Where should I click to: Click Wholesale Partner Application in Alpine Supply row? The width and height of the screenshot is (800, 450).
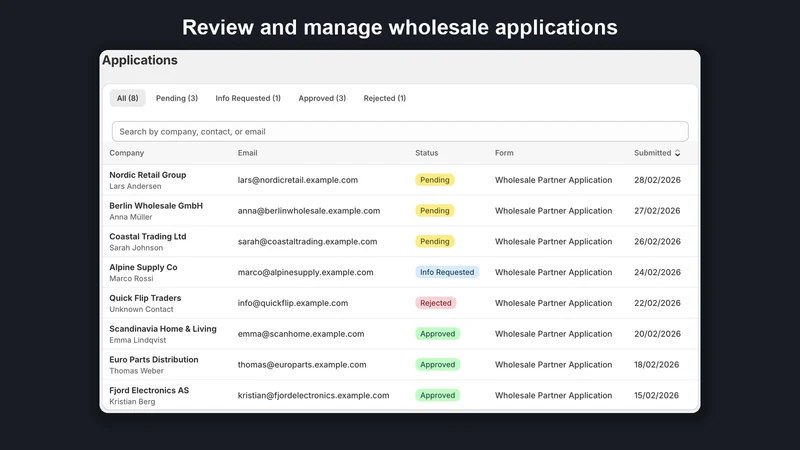554,272
